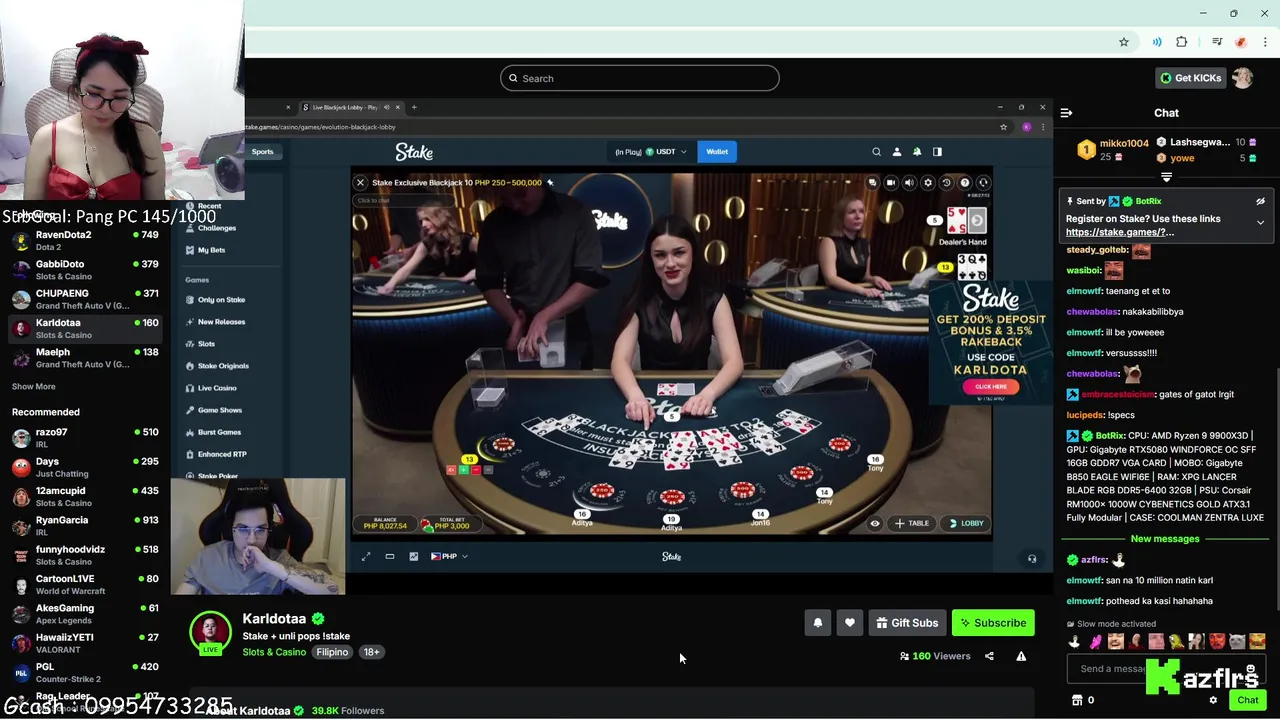Click the Gift Subs button
The image size is (1280, 720).
[x=907, y=623]
